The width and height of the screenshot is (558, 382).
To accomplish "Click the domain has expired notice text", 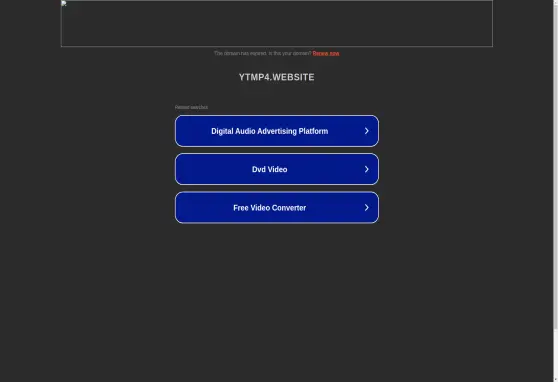I will tap(263, 53).
